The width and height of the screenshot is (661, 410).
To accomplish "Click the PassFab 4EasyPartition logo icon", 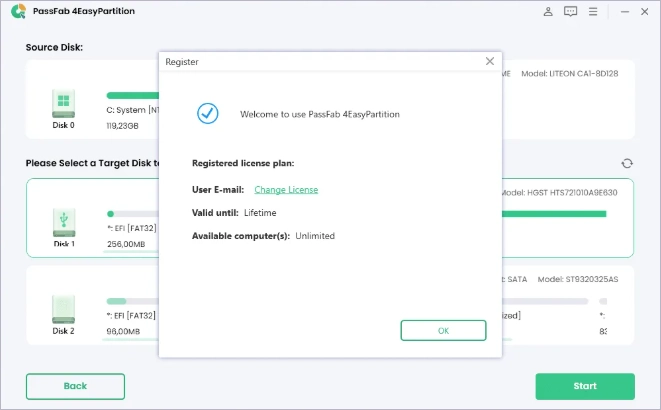I will [19, 11].
